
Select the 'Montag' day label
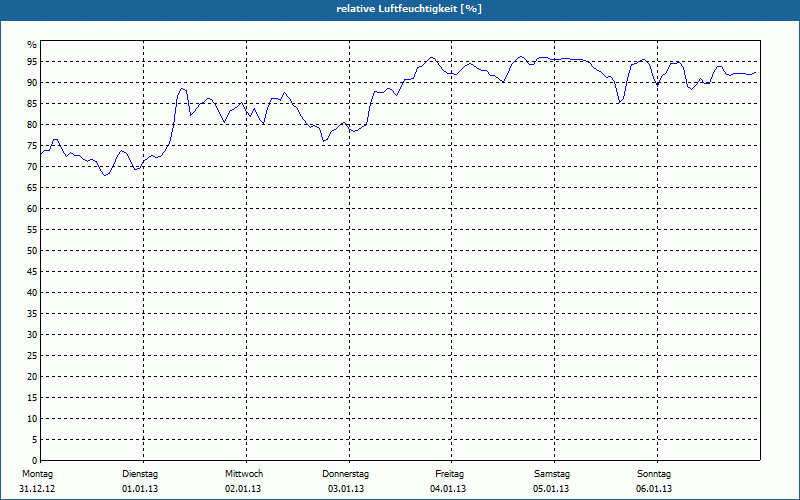pyautogui.click(x=37, y=474)
